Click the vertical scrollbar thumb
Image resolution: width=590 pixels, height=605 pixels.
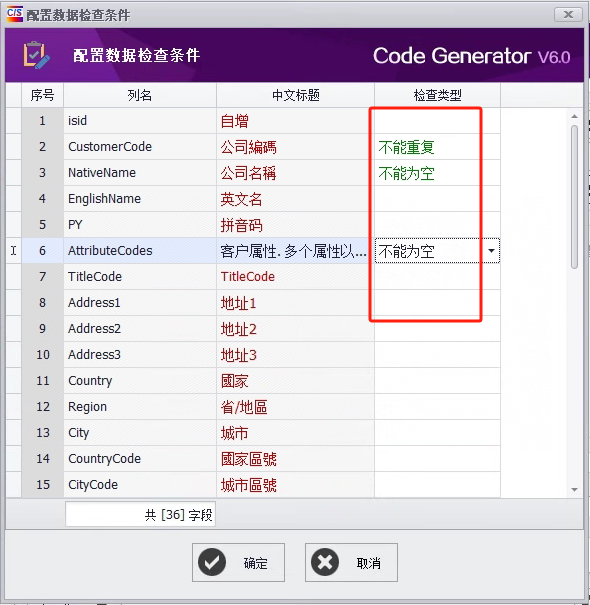[x=574, y=197]
